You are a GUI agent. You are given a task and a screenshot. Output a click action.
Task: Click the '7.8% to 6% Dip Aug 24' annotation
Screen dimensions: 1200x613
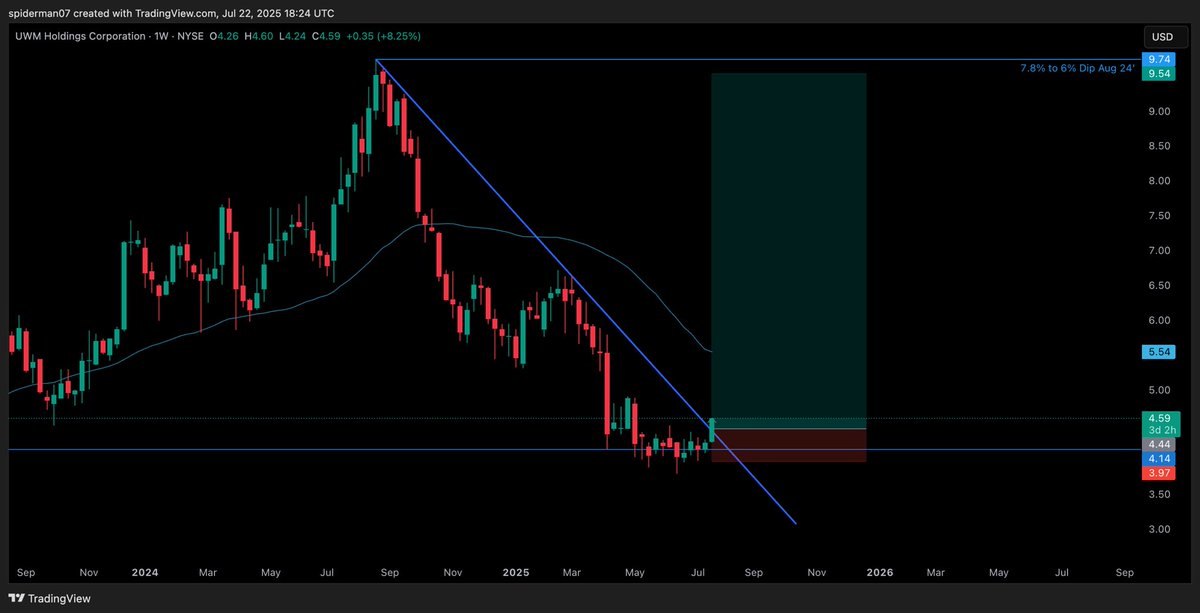(1078, 68)
